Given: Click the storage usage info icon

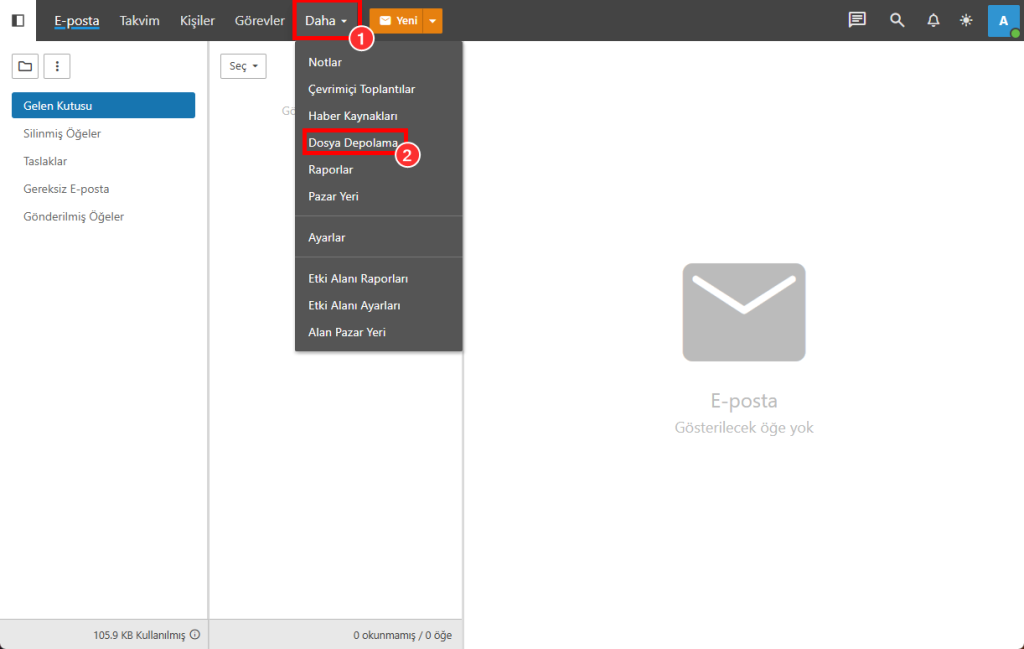Looking at the screenshot, I should (195, 634).
